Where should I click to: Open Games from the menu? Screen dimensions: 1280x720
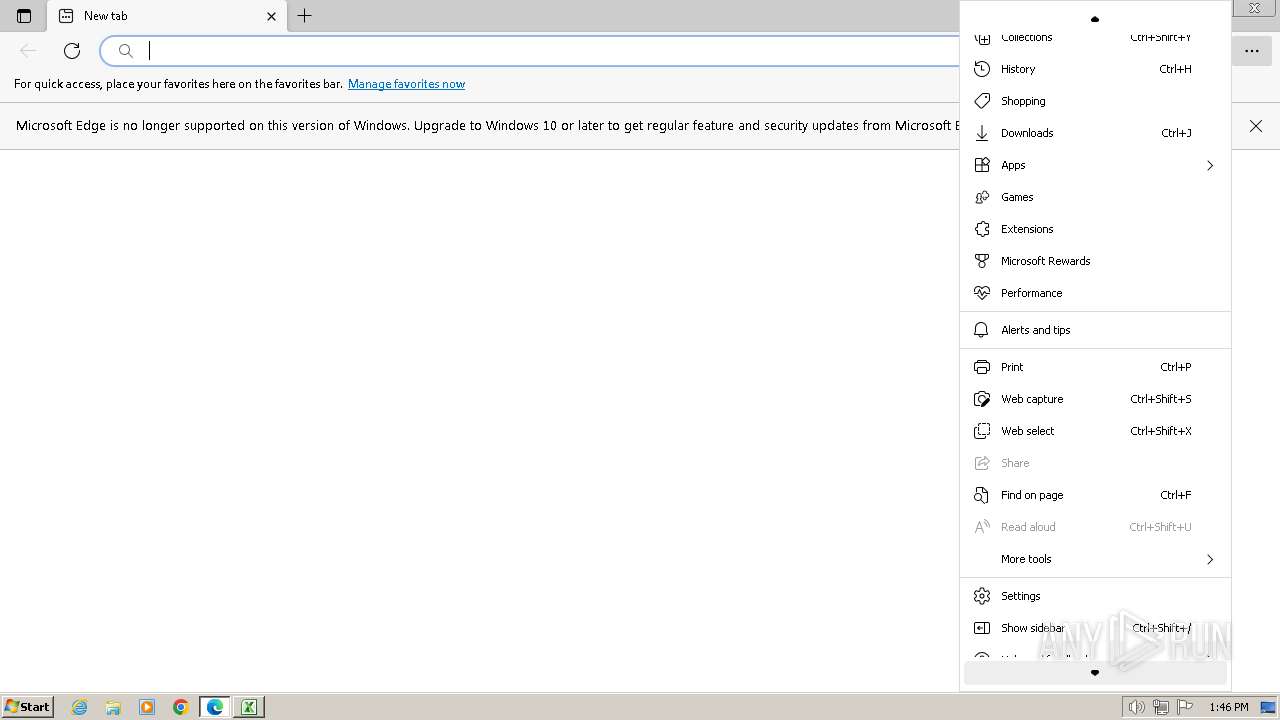point(1095,197)
